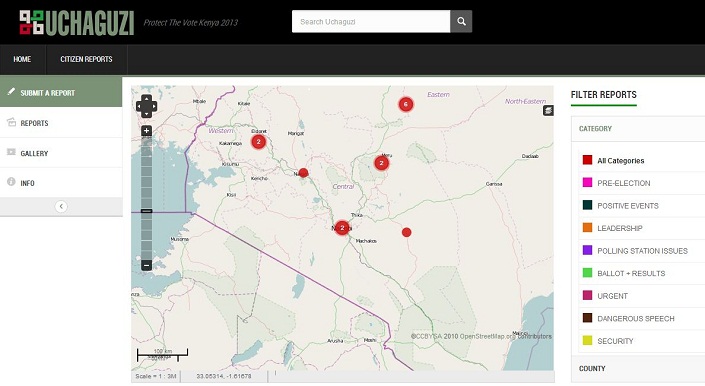Click the magenta Pre-Election swatch
This screenshot has width=705, height=386.
click(587, 182)
